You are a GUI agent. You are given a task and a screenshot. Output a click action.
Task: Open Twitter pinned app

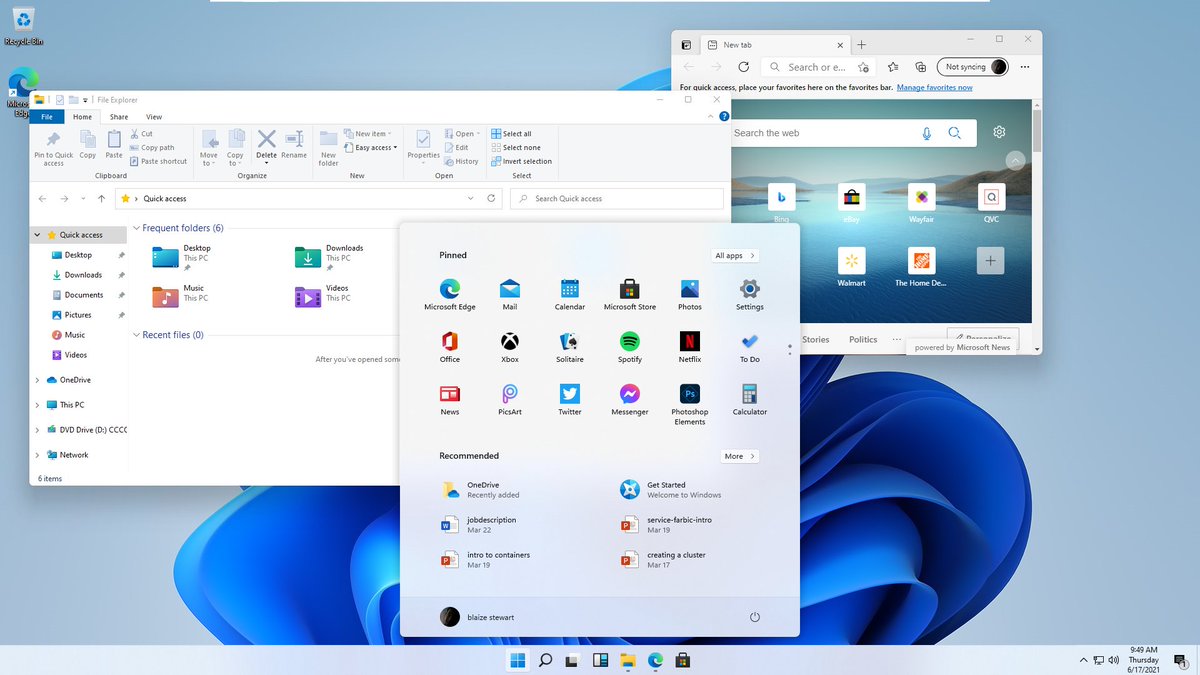tap(570, 399)
